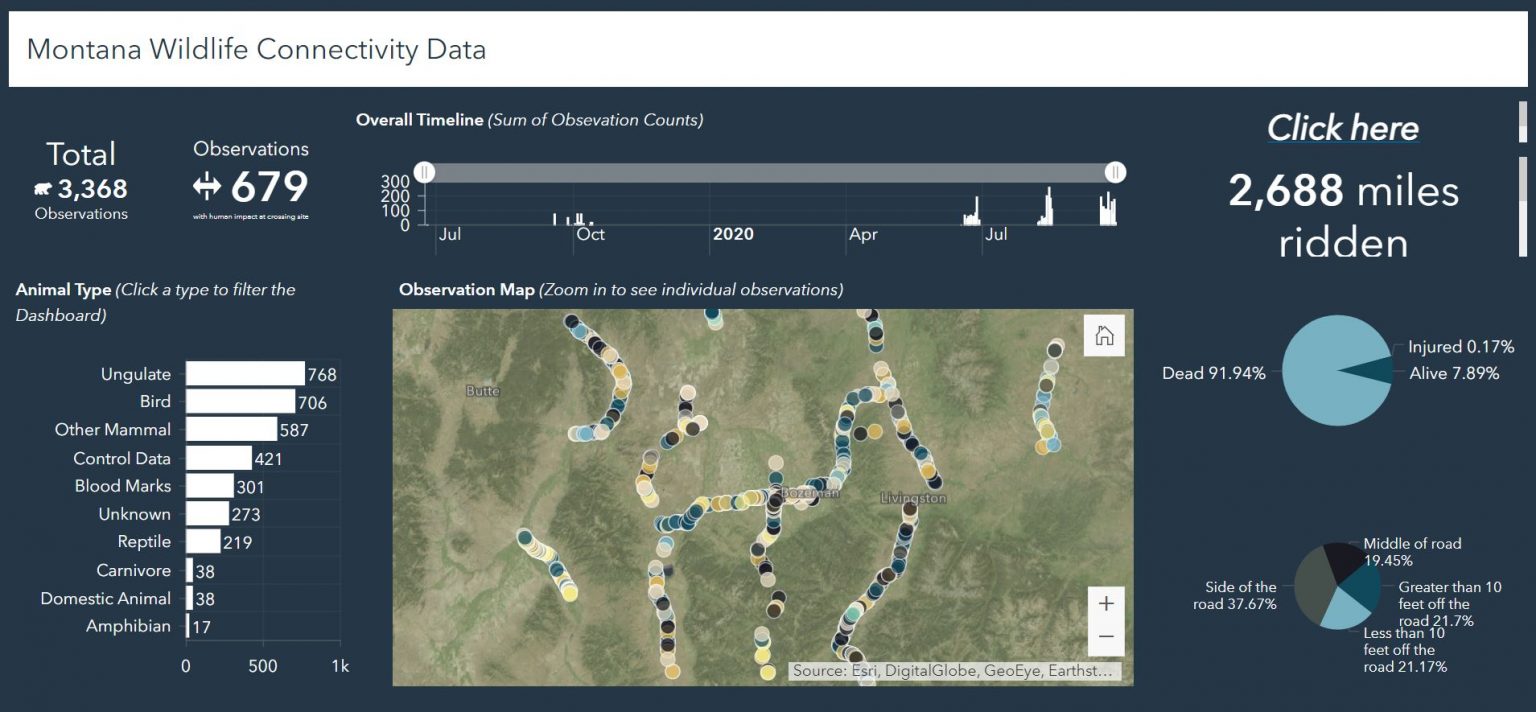Screen dimensions: 1536x712
Task: Reset the map view with the home icon
Action: pos(1104,336)
